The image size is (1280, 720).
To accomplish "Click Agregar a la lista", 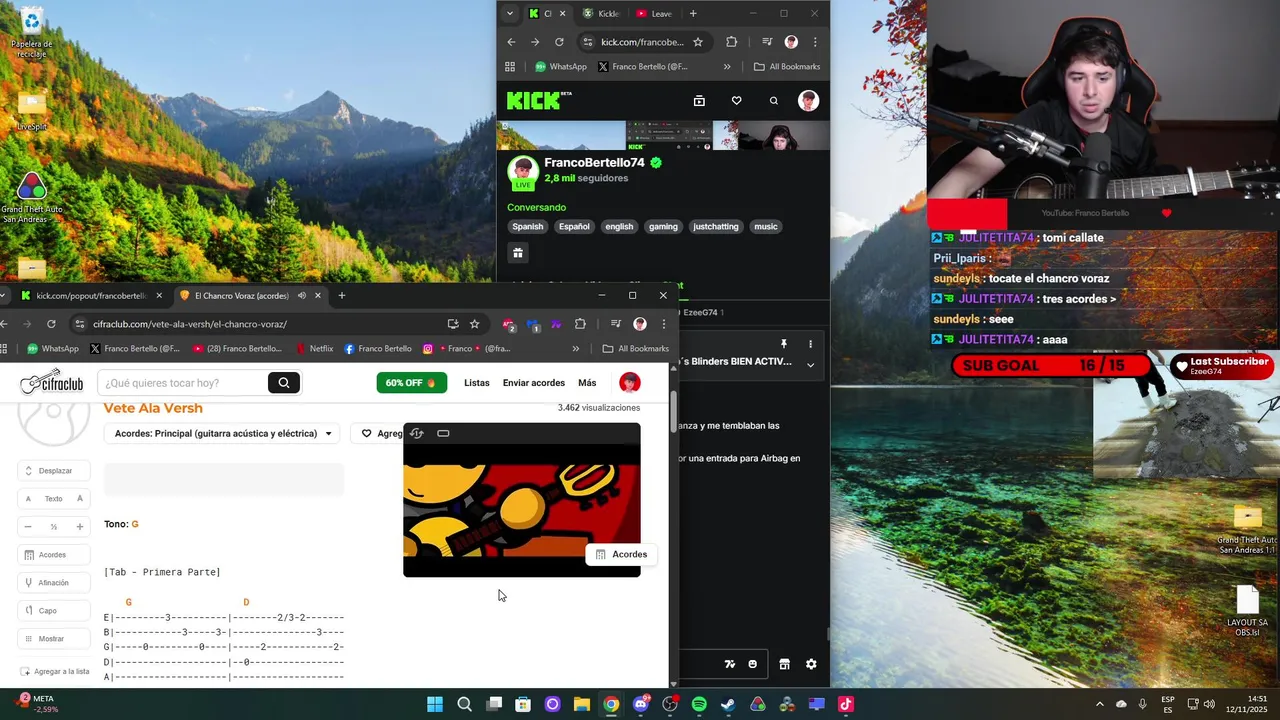I will (x=54, y=671).
